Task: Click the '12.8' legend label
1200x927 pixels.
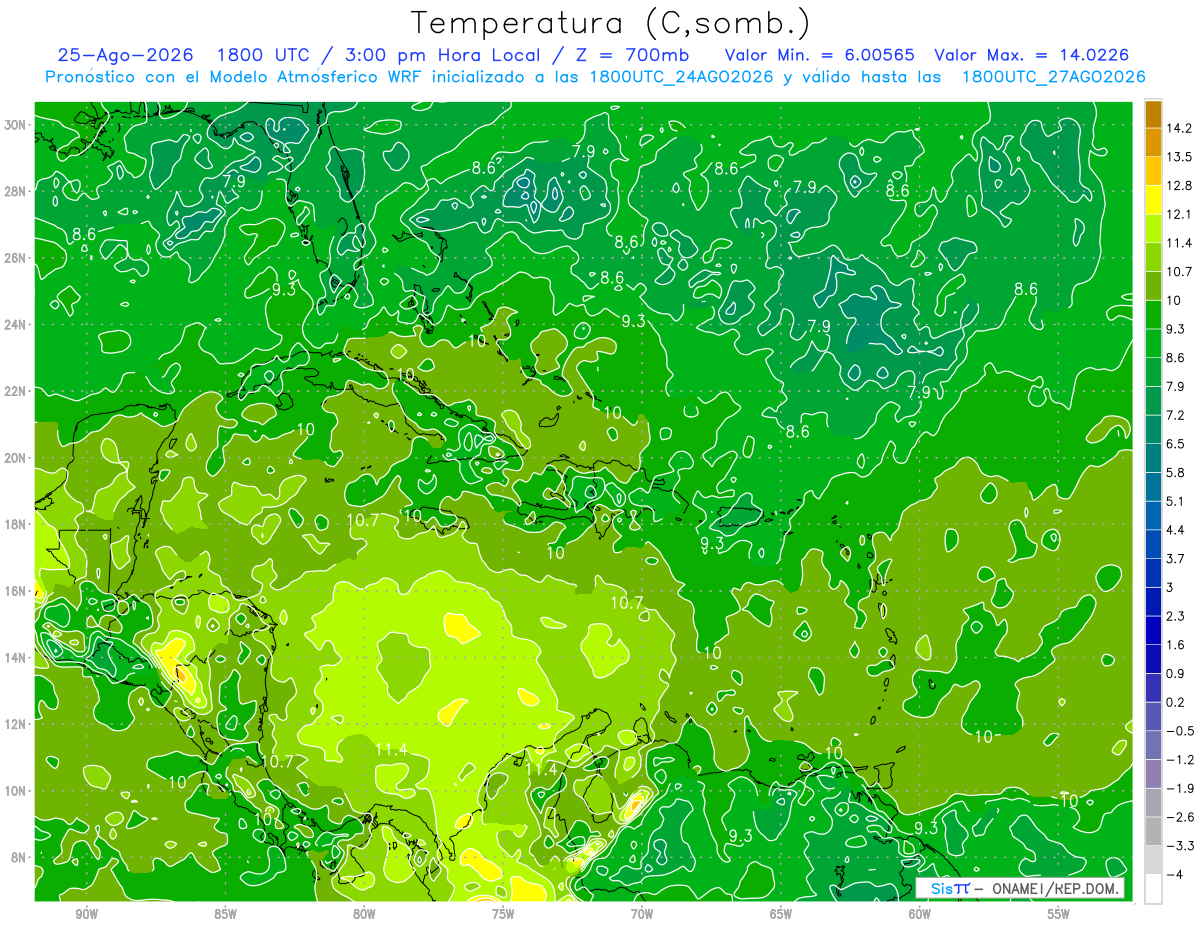Action: pos(1179,186)
